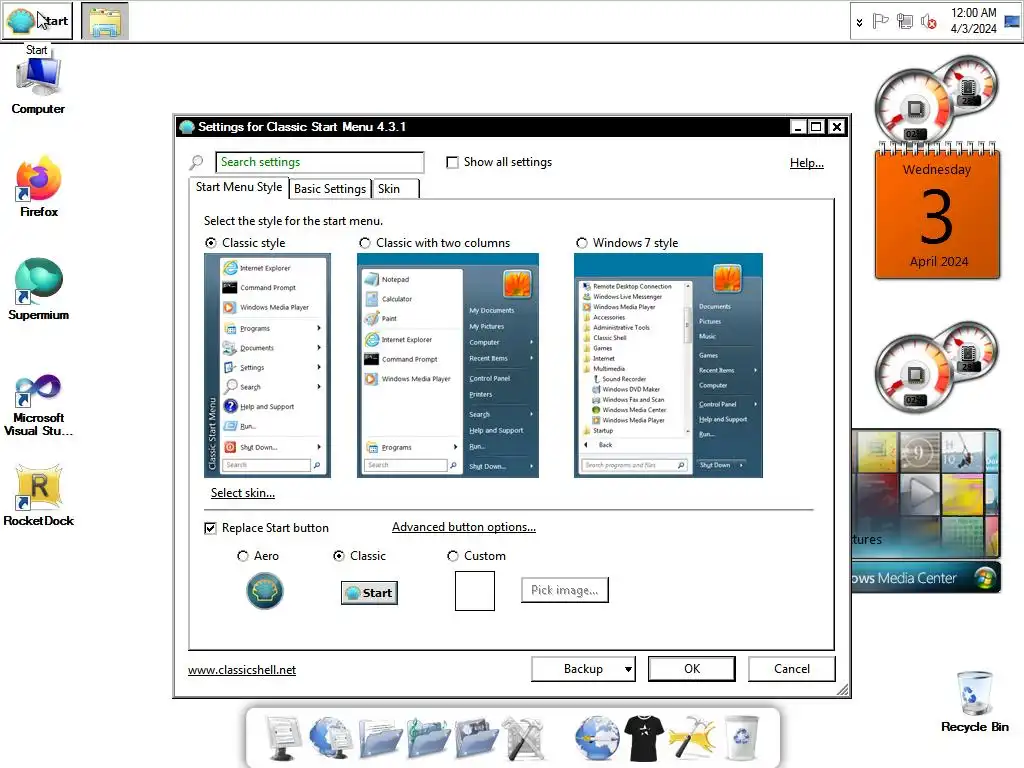Viewport: 1024px width, 768px height.
Task: Click the Aero shell button image
Action: tap(264, 591)
